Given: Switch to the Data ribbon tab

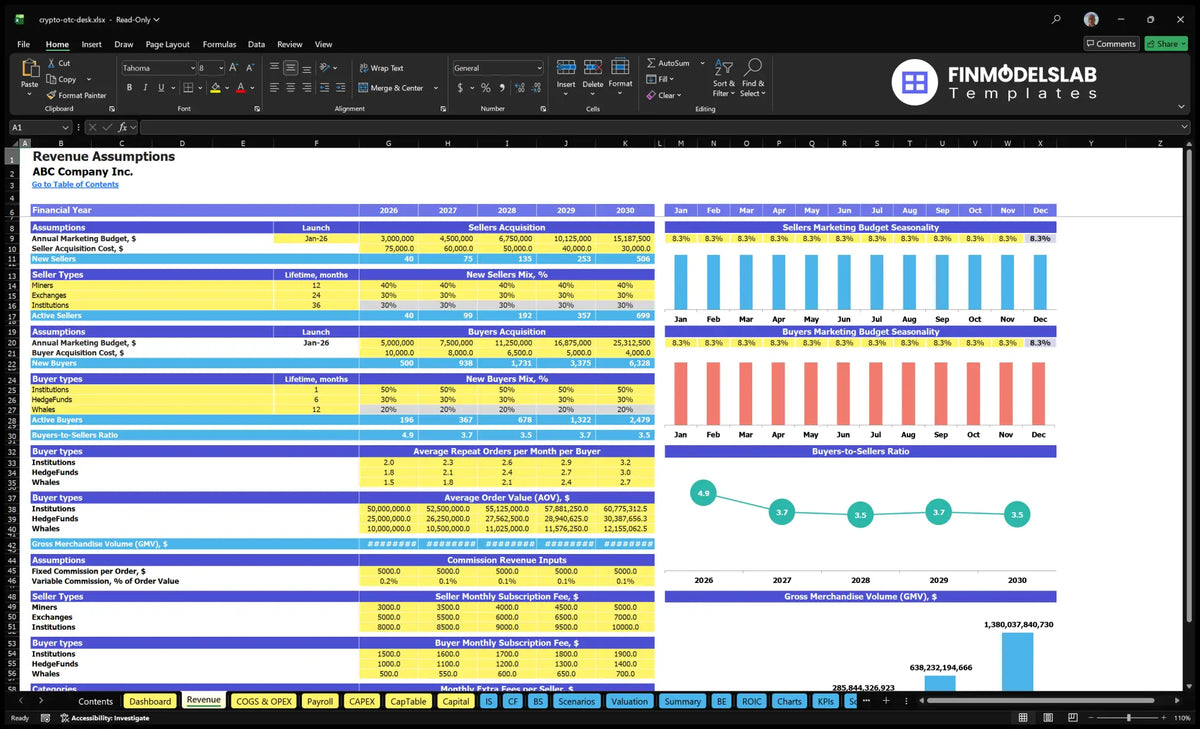Looking at the screenshot, I should pos(256,44).
